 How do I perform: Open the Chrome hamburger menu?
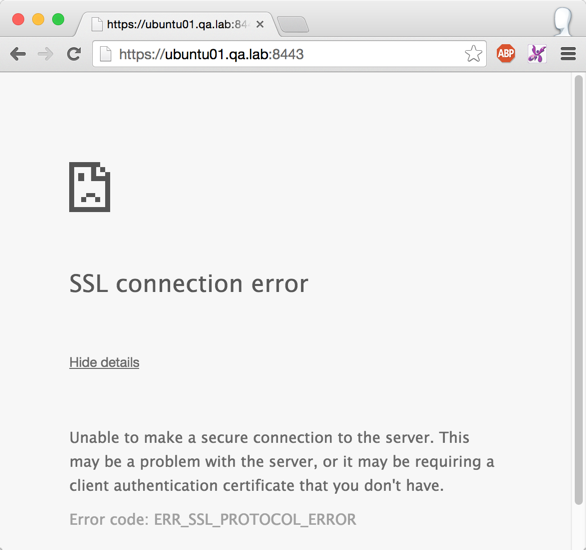click(x=568, y=54)
